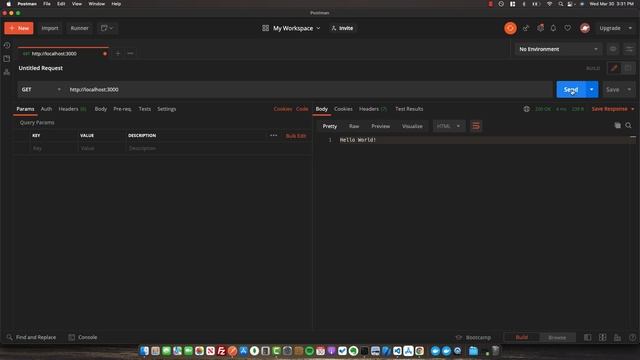This screenshot has width=640, height=360.
Task: Expand the Upgrade dropdown arrow
Action: pyautogui.click(x=630, y=28)
